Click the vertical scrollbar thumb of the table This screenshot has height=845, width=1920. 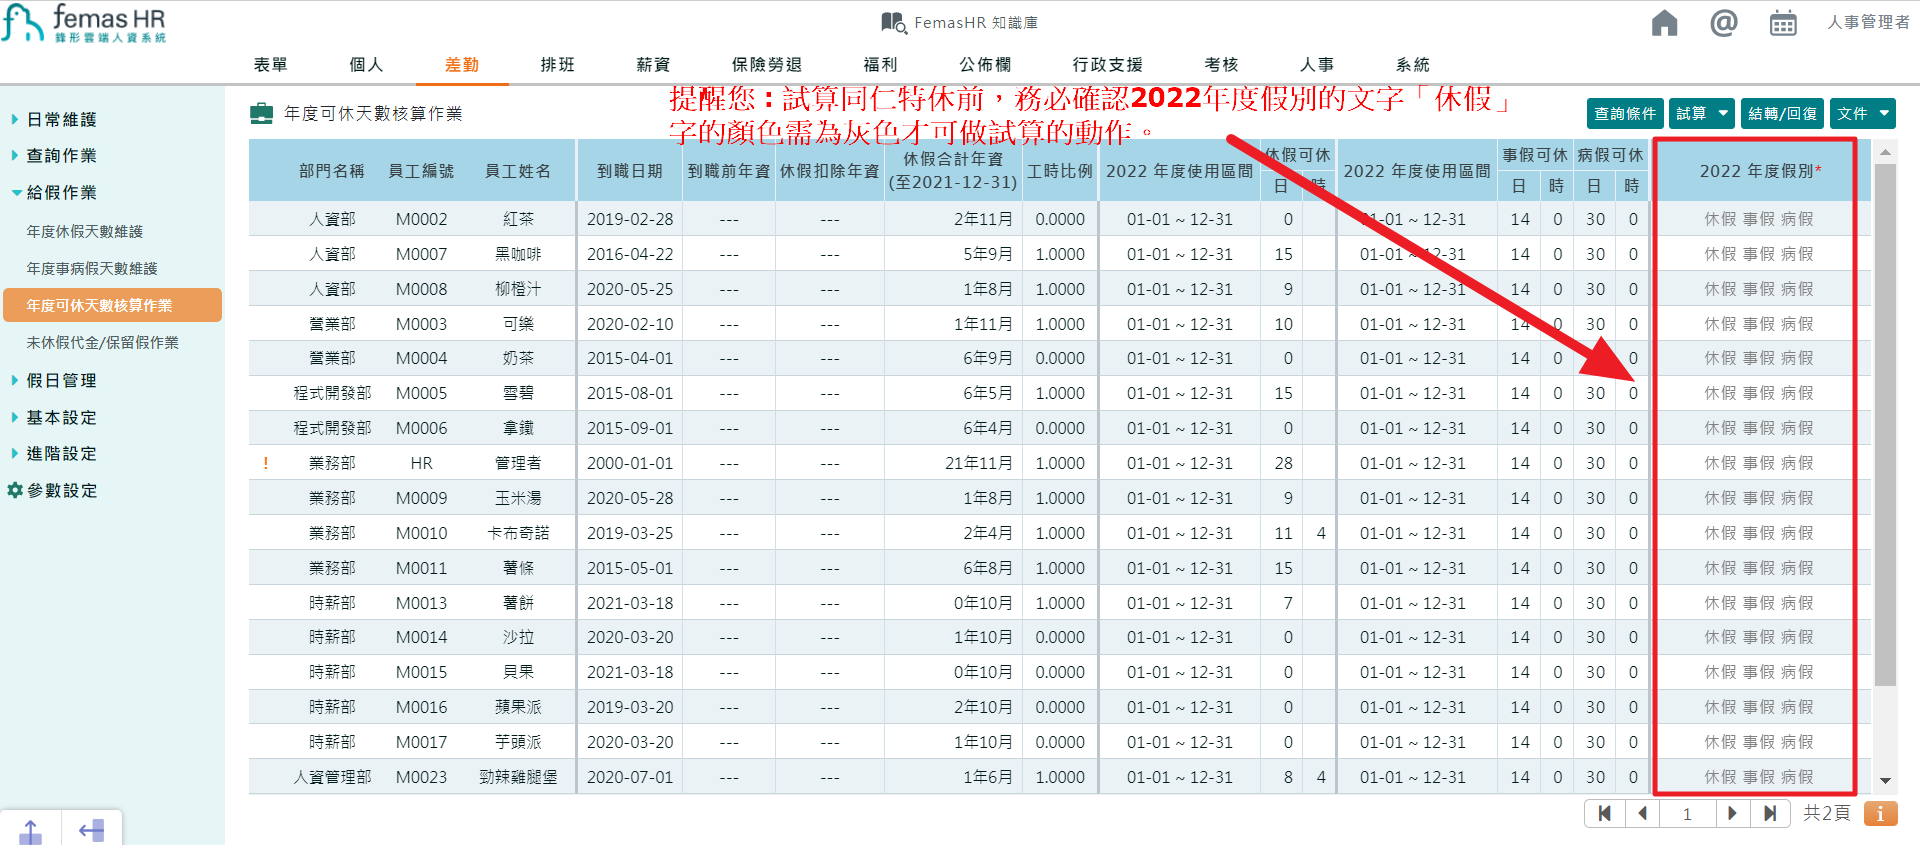pyautogui.click(x=1885, y=425)
